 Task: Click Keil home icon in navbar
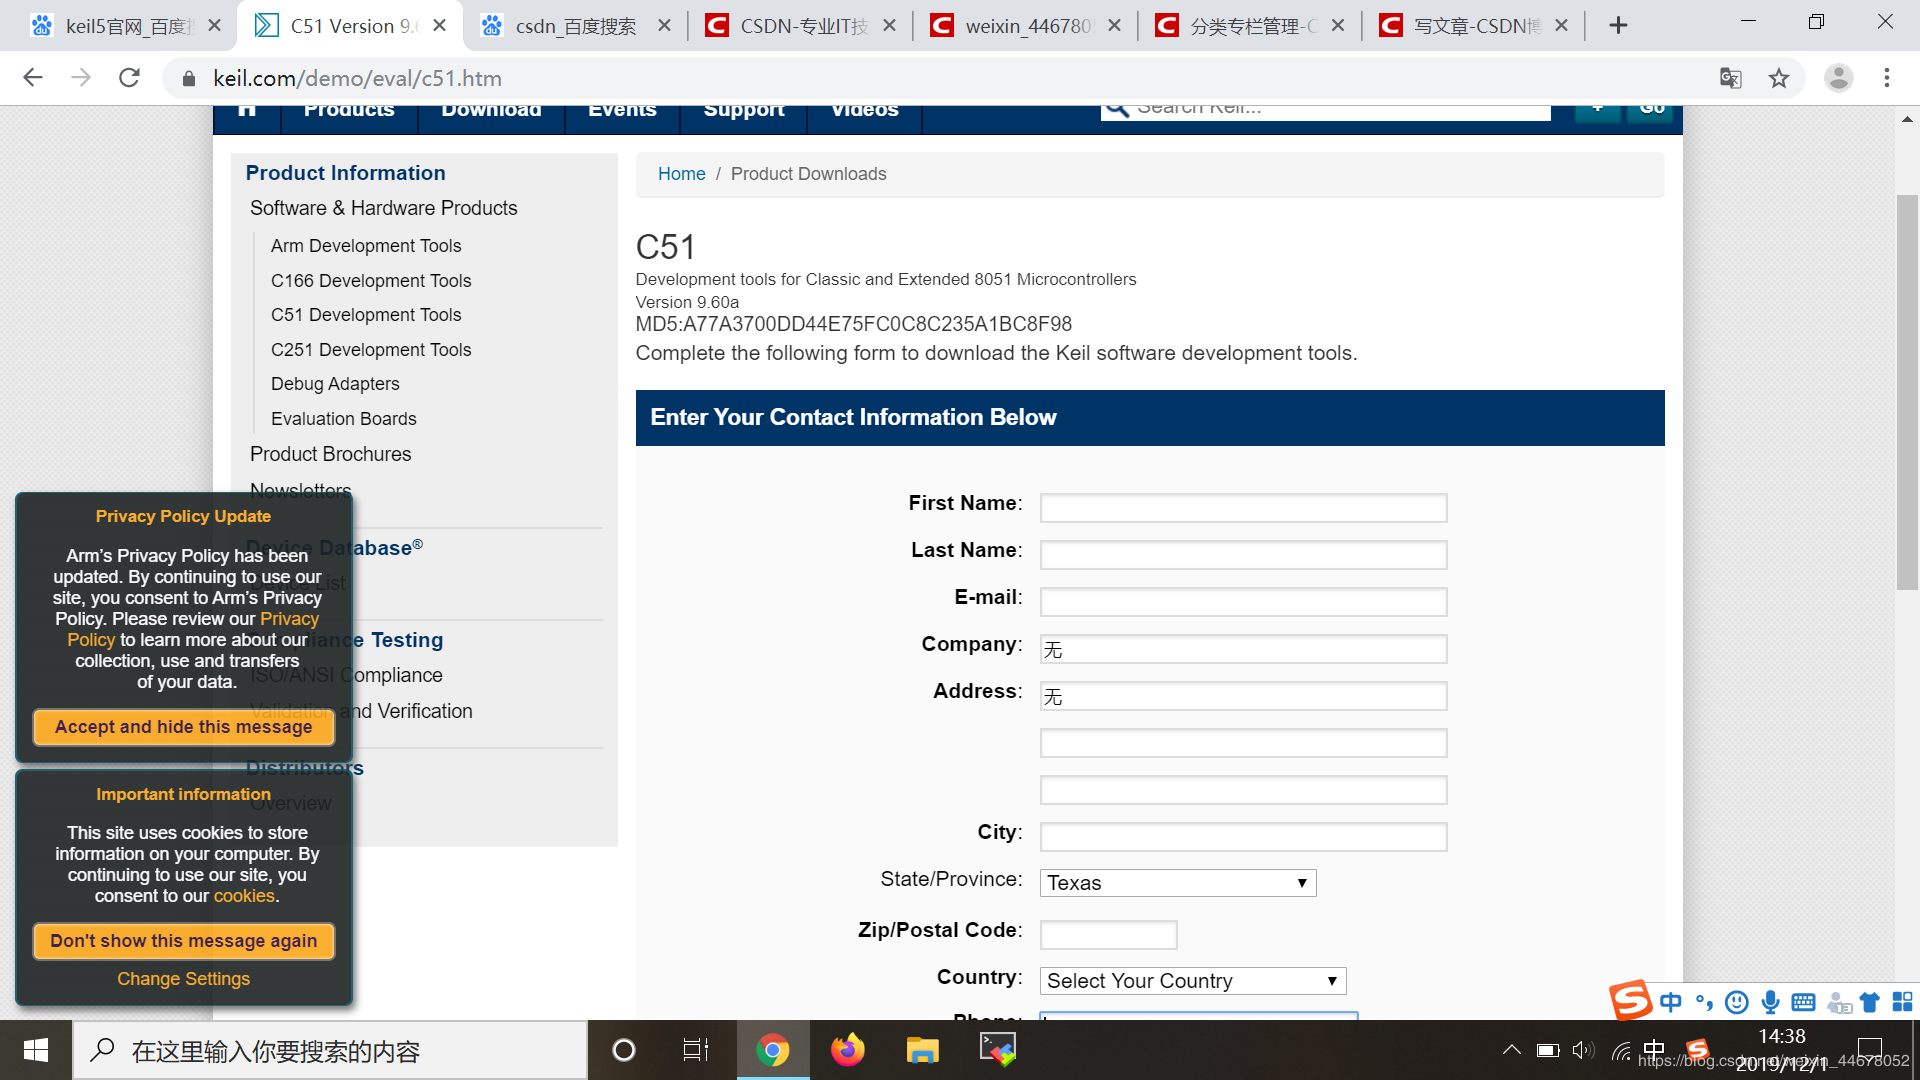pos(247,110)
